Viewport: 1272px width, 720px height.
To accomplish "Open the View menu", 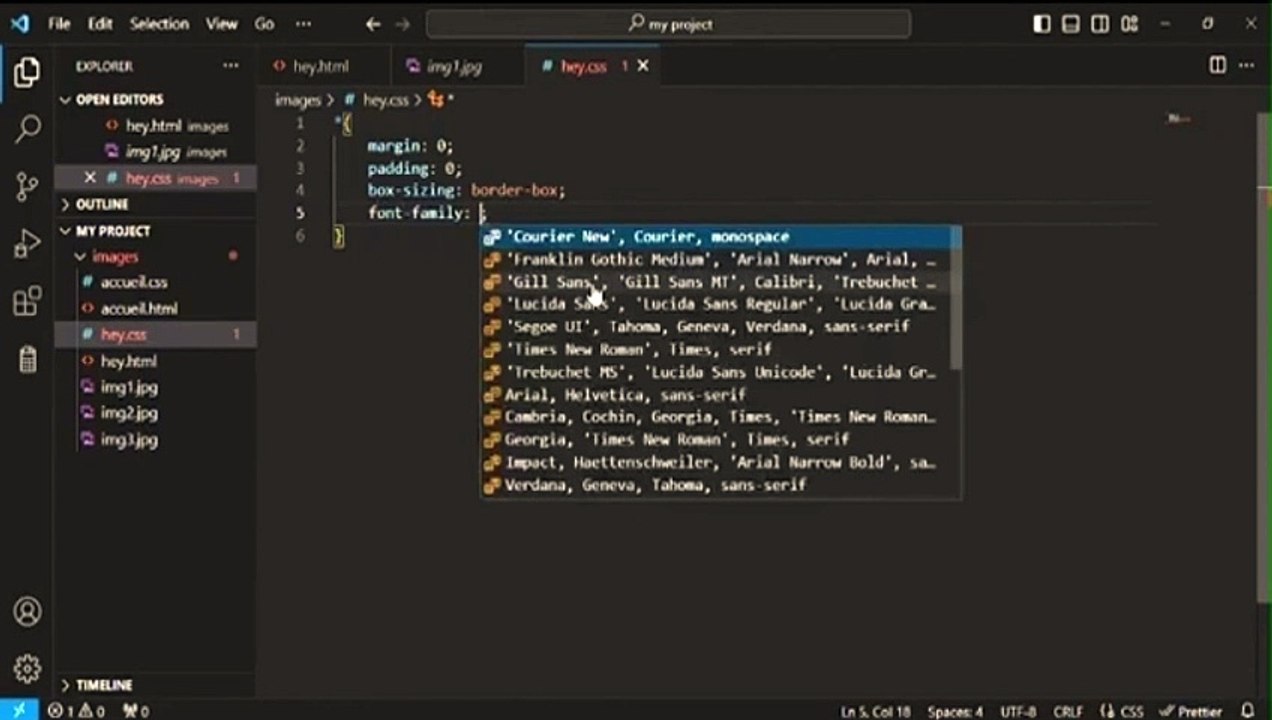I will click(x=222, y=24).
